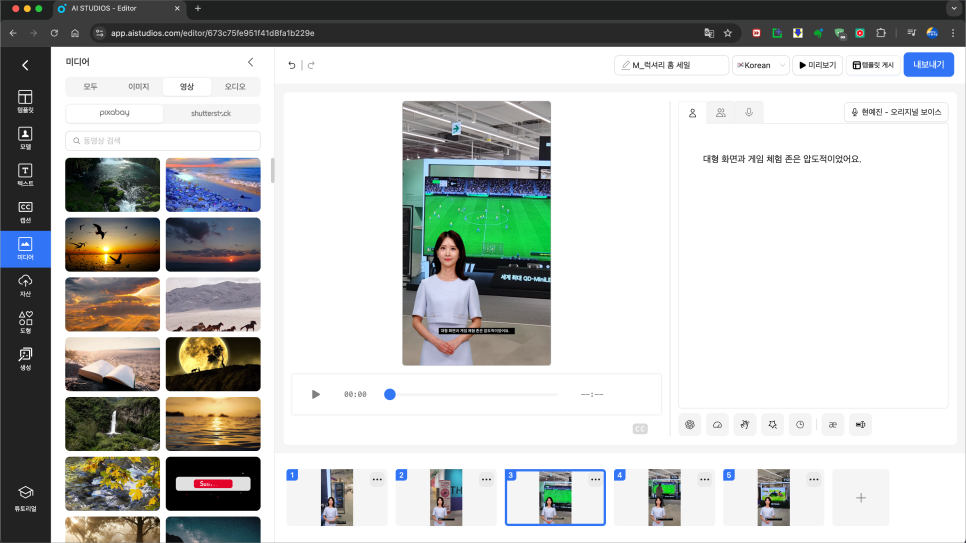966x543 pixels.
Task: Undo the last editor action
Action: coord(292,65)
